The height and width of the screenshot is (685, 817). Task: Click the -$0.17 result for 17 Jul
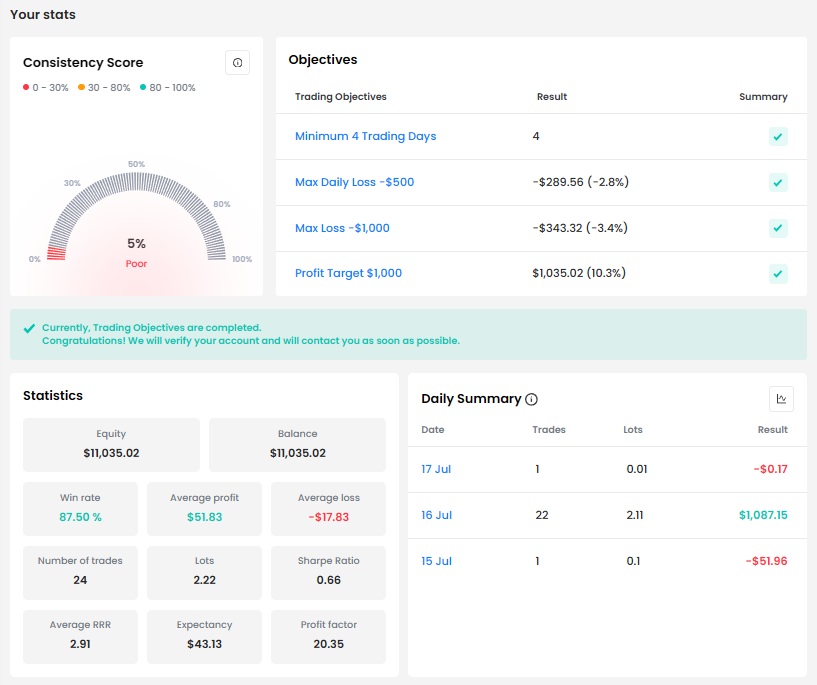(770, 469)
